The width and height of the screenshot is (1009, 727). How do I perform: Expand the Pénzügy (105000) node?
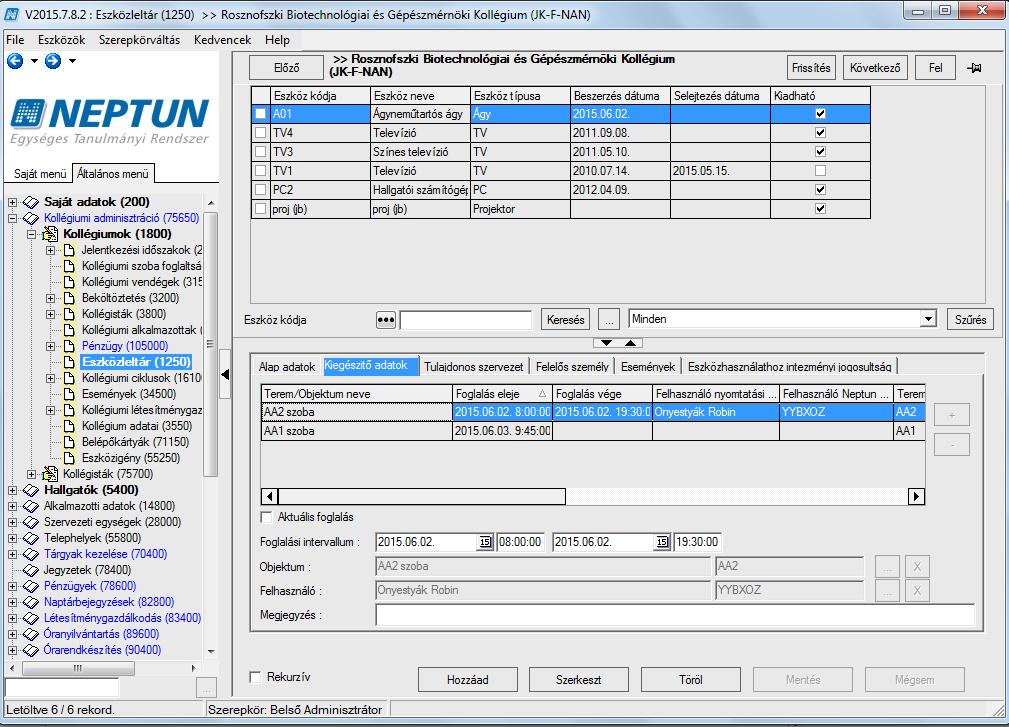[x=50, y=346]
